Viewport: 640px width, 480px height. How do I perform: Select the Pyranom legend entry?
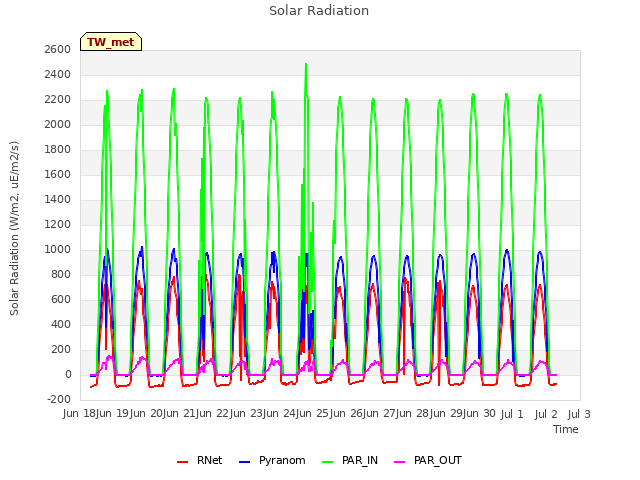(272, 460)
